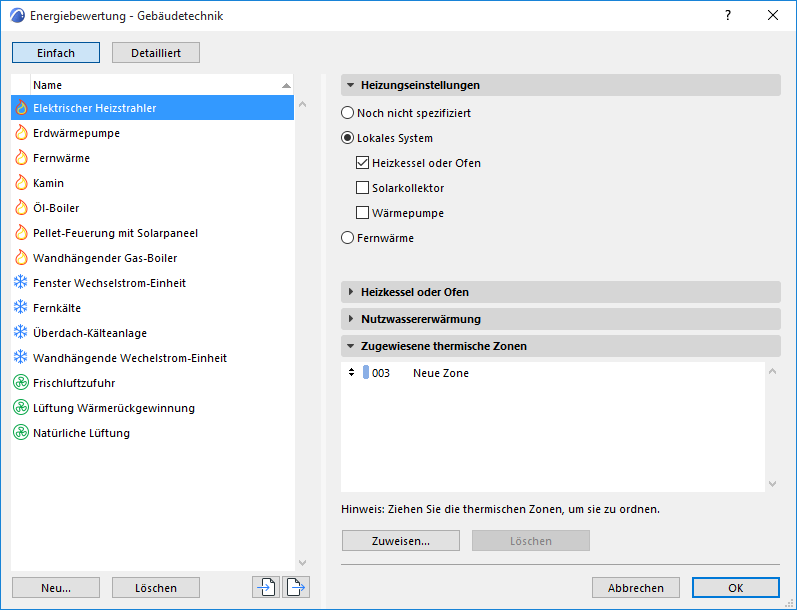Click the flame icon beside Erdwärmepumpe
The image size is (797, 610).
pos(21,133)
